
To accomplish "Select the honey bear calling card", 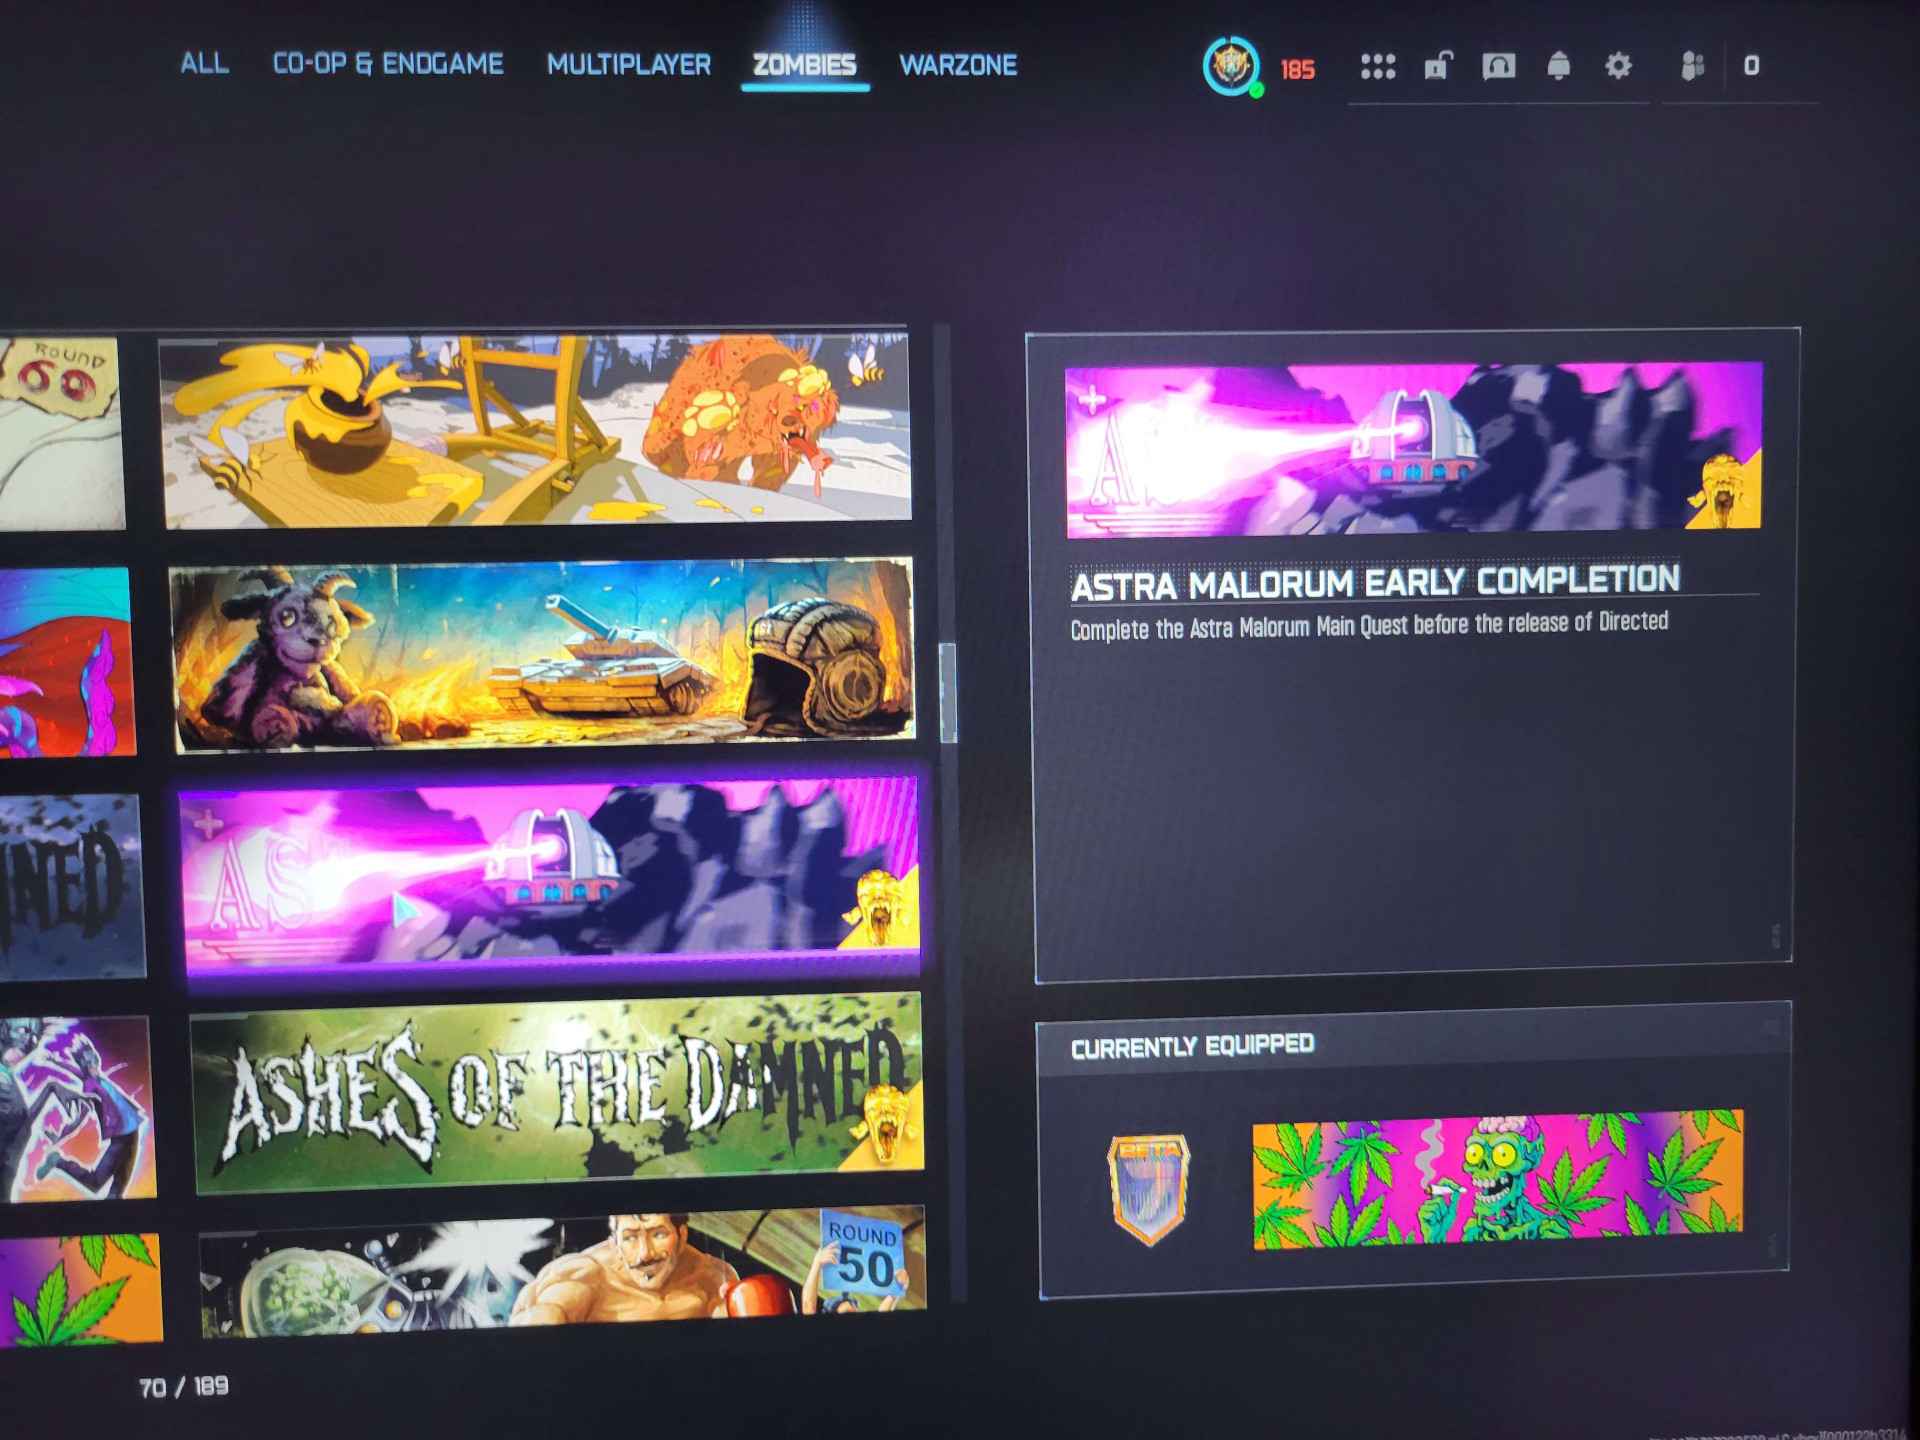I will tap(537, 430).
